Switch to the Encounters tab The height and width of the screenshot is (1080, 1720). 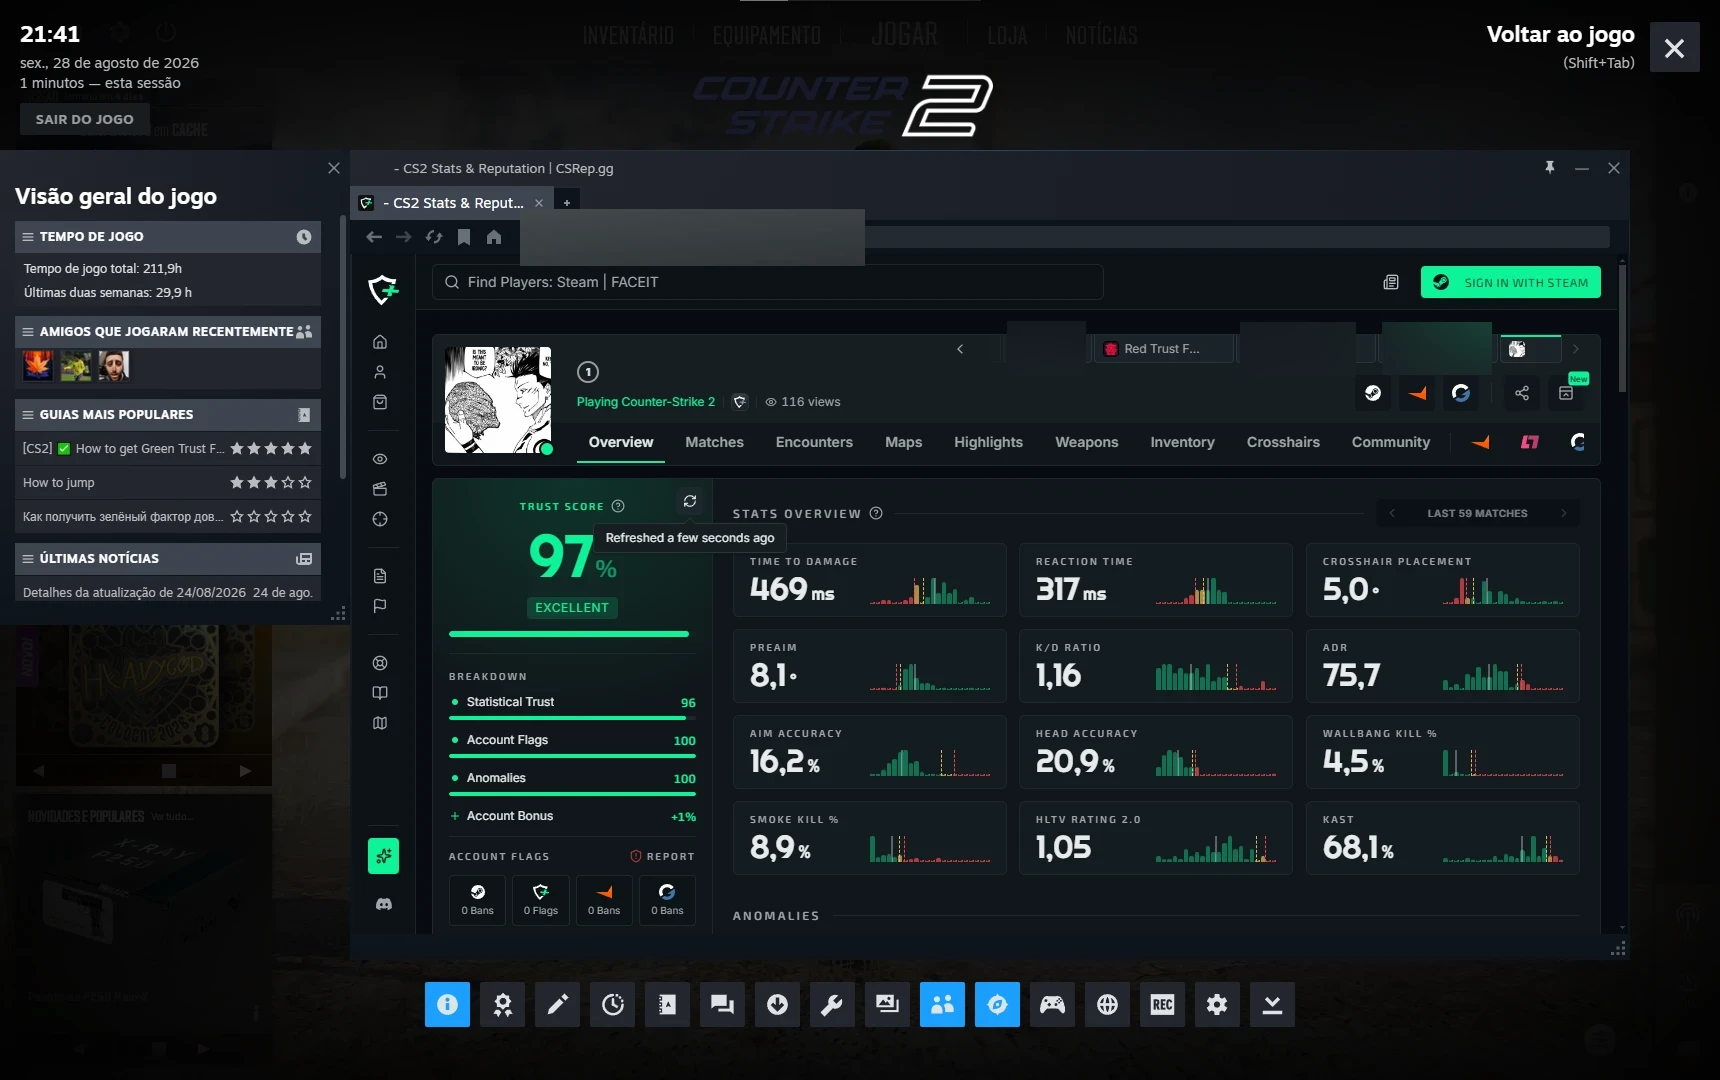point(814,442)
